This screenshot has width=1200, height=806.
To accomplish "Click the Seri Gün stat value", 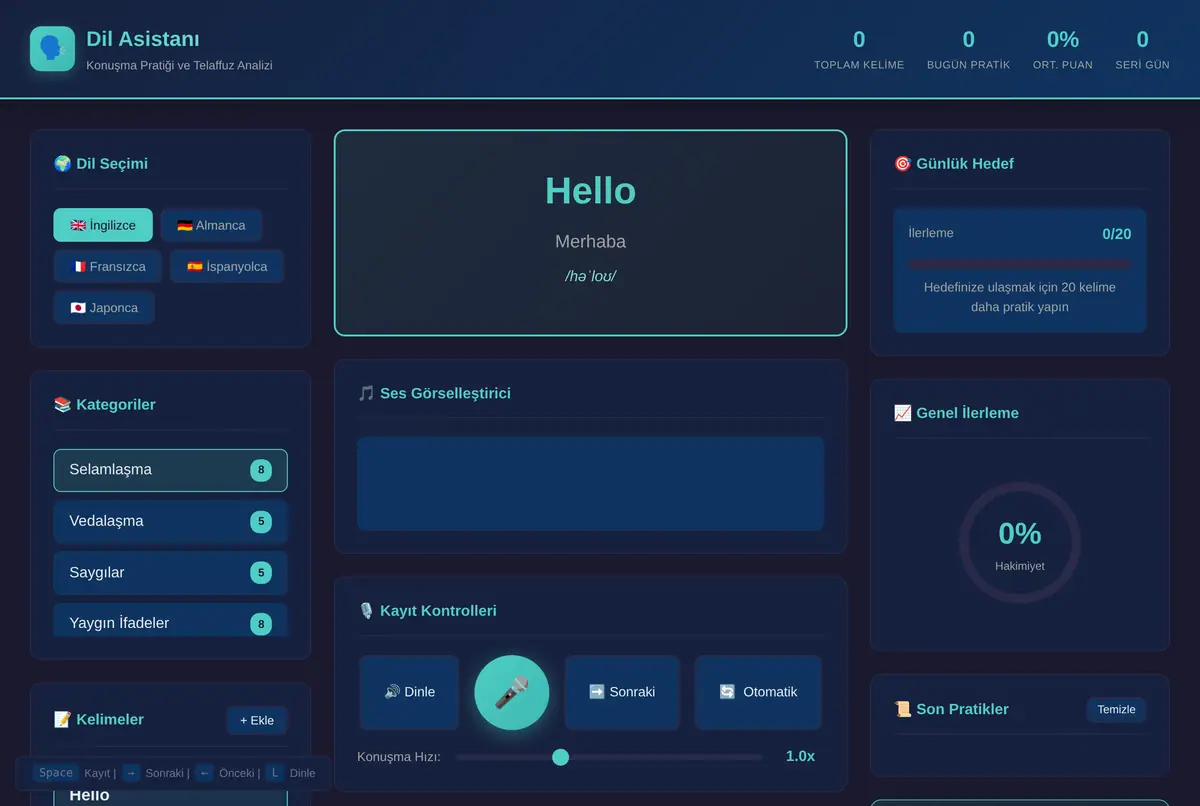I will pos(1143,40).
